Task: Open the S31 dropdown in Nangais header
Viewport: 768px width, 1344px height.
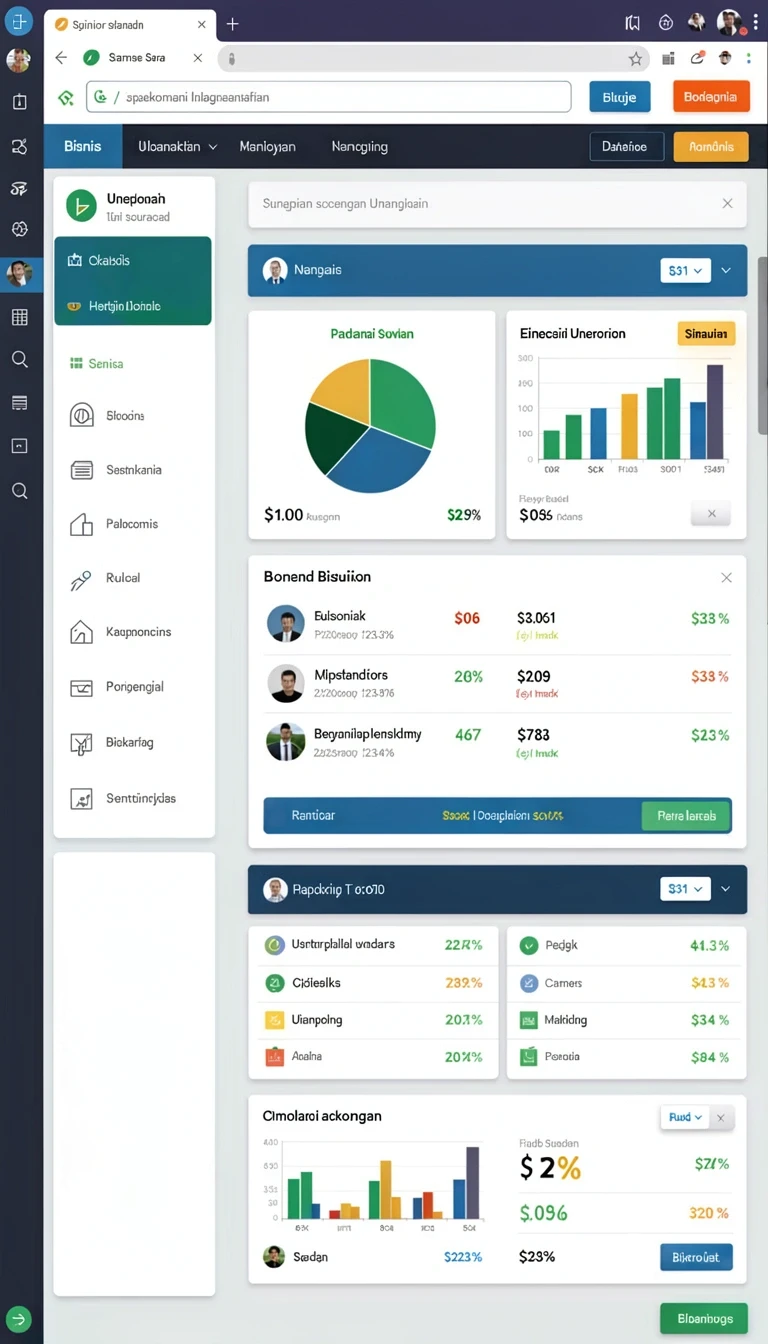Action: (685, 270)
